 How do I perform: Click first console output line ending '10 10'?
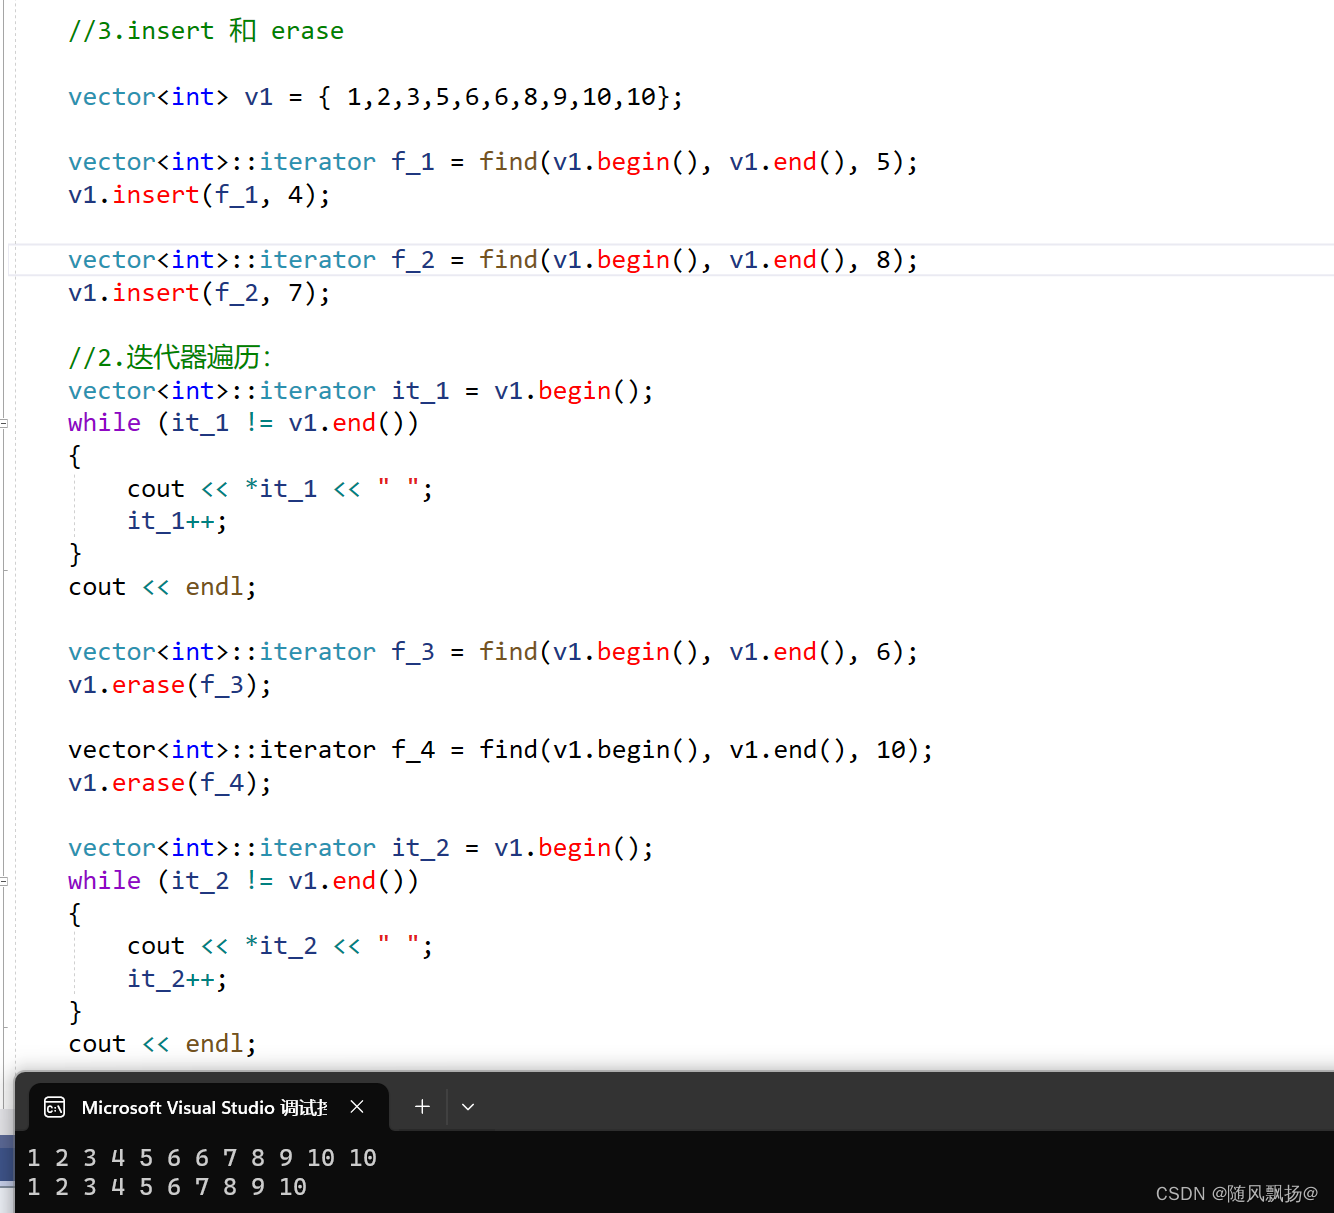(202, 1158)
